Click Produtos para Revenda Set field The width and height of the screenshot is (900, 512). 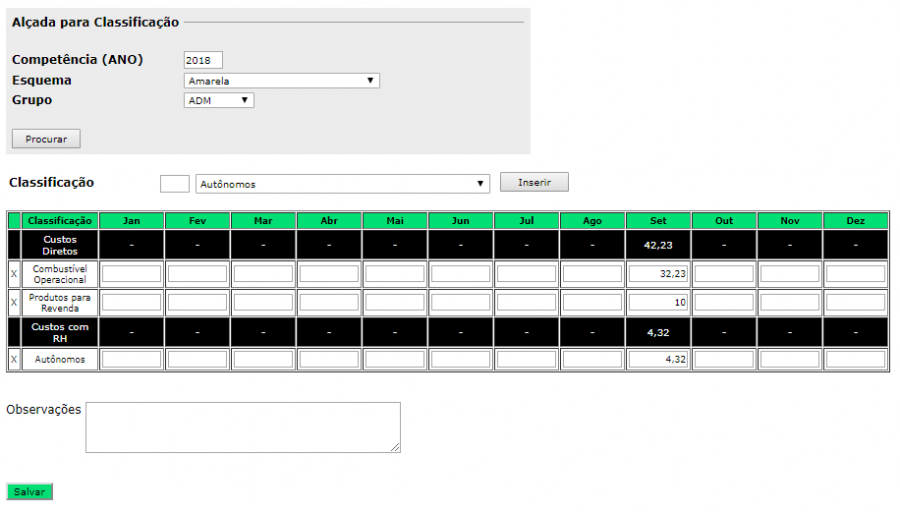[658, 302]
